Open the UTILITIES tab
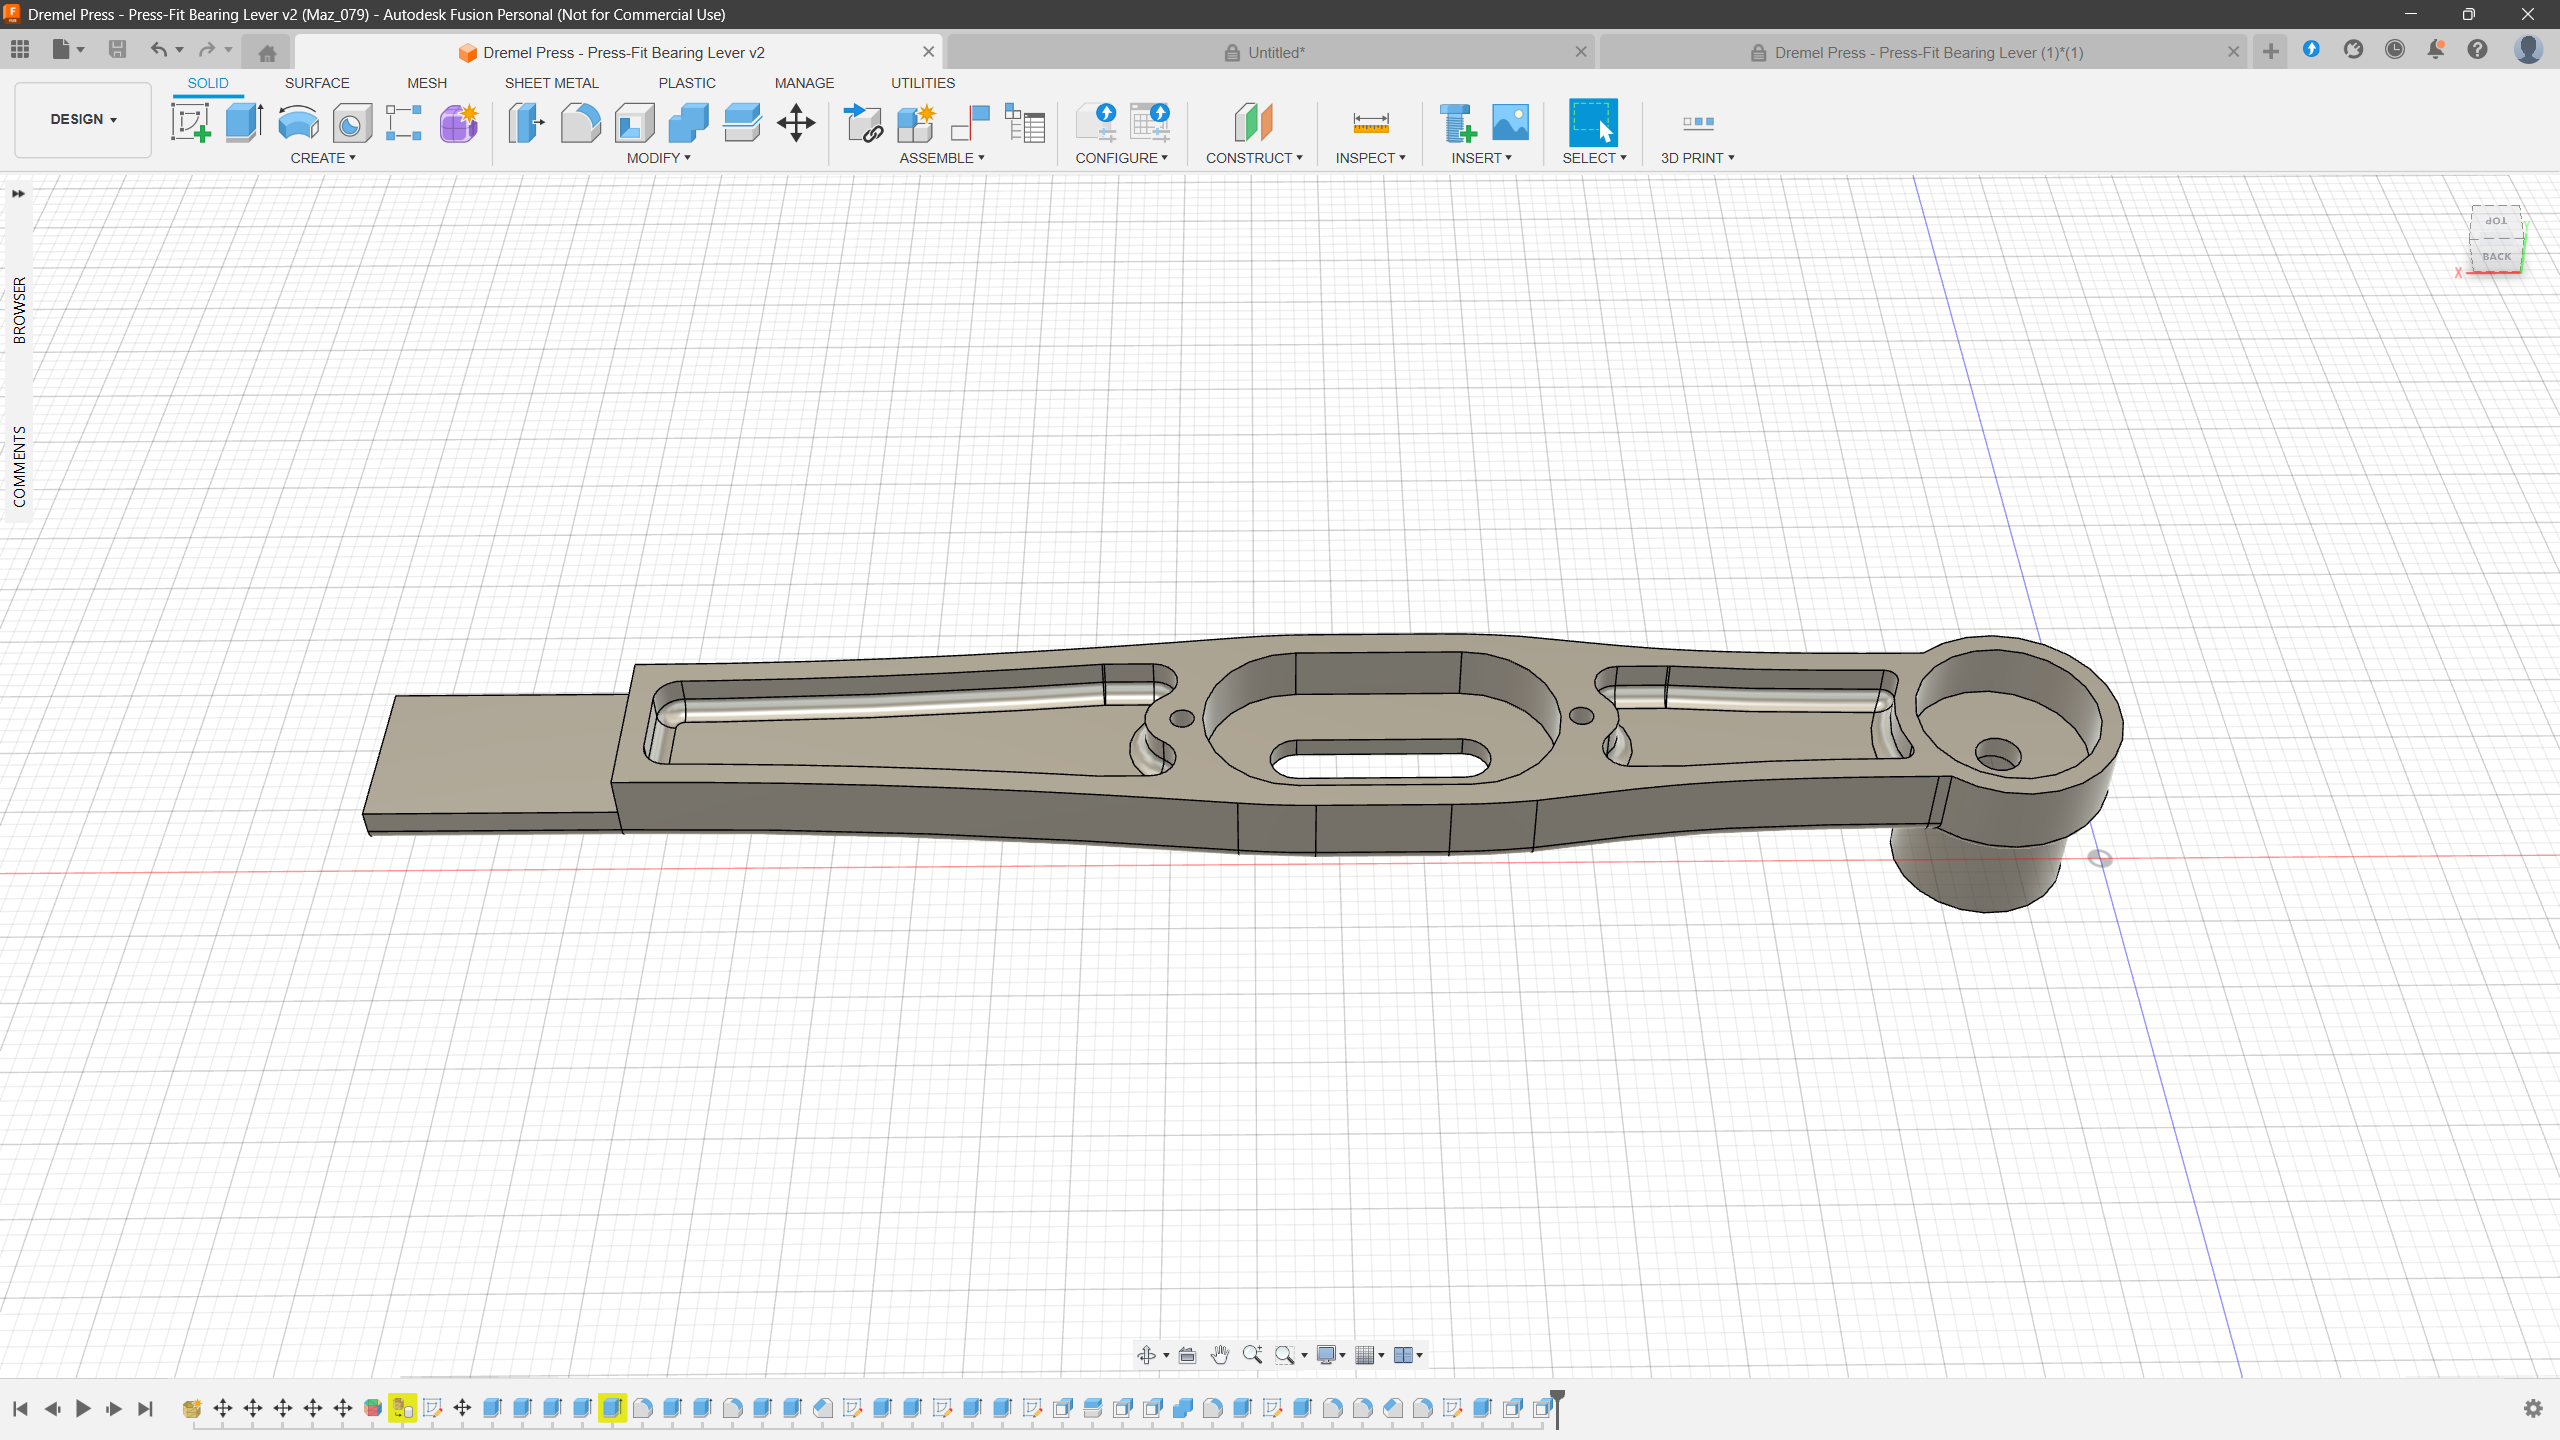This screenshot has height=1440, width=2560. (923, 83)
